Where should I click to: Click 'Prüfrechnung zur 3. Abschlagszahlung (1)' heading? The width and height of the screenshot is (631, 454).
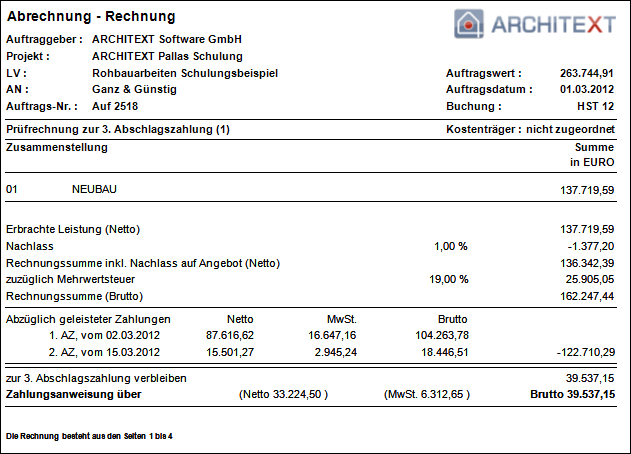coord(118,130)
